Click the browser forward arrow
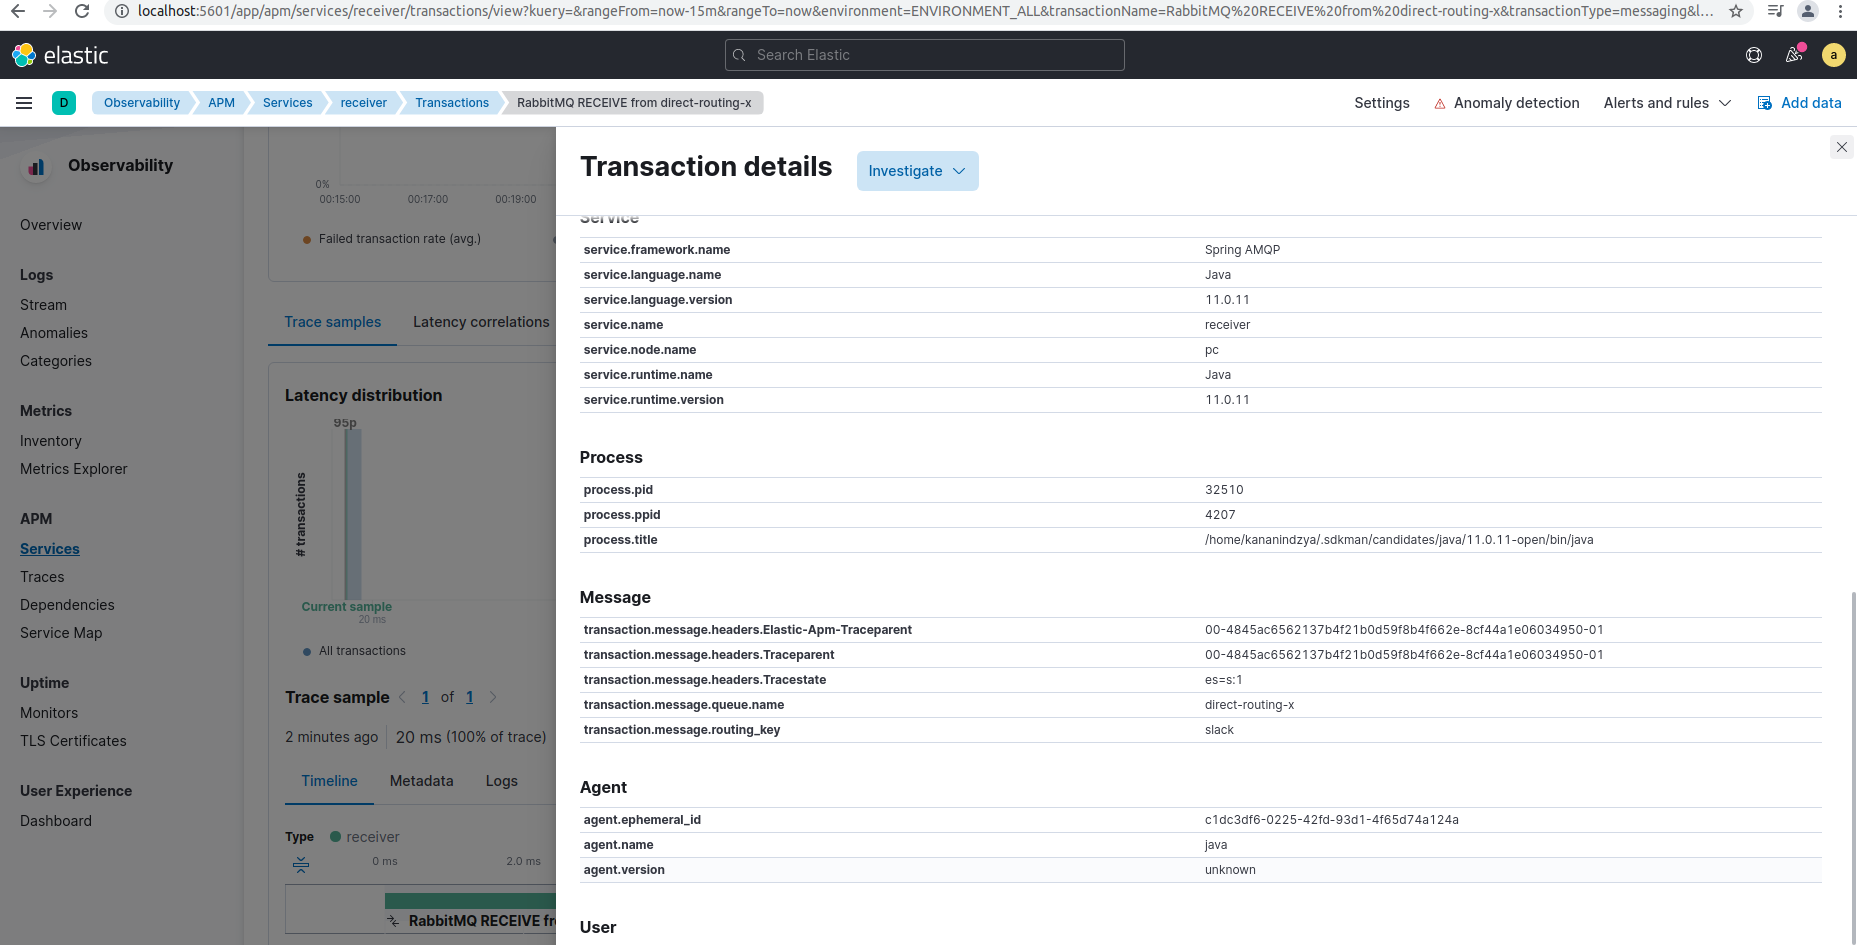 tap(50, 11)
